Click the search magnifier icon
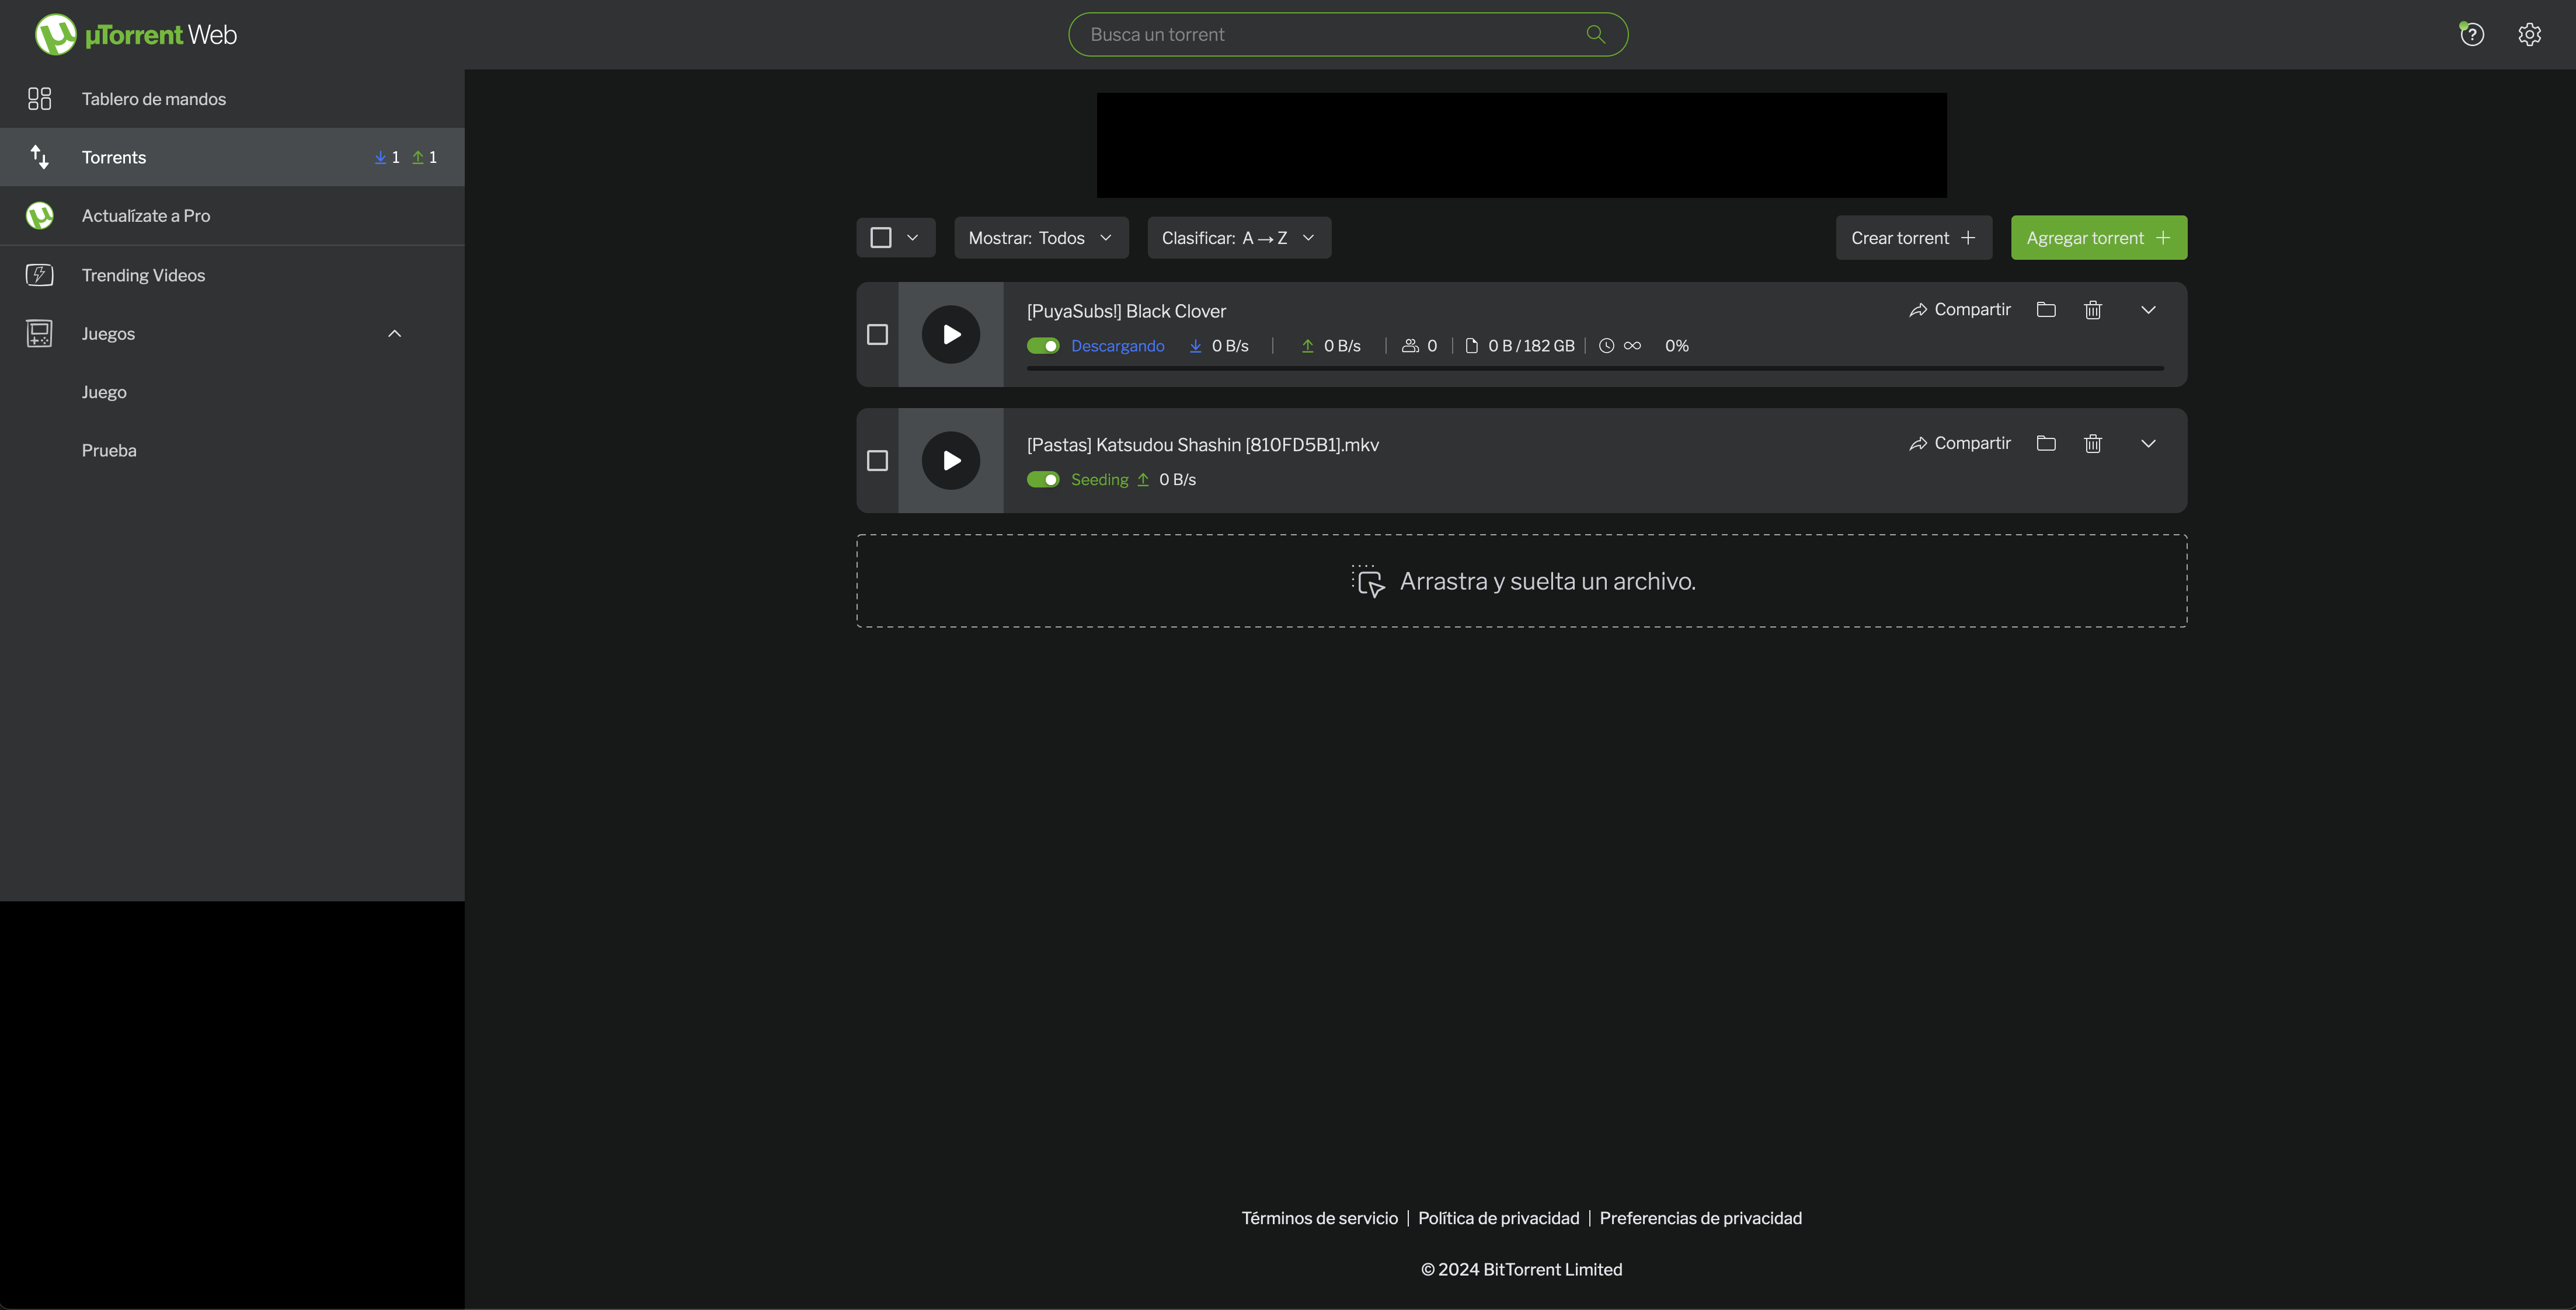This screenshot has width=2576, height=1310. (1595, 34)
